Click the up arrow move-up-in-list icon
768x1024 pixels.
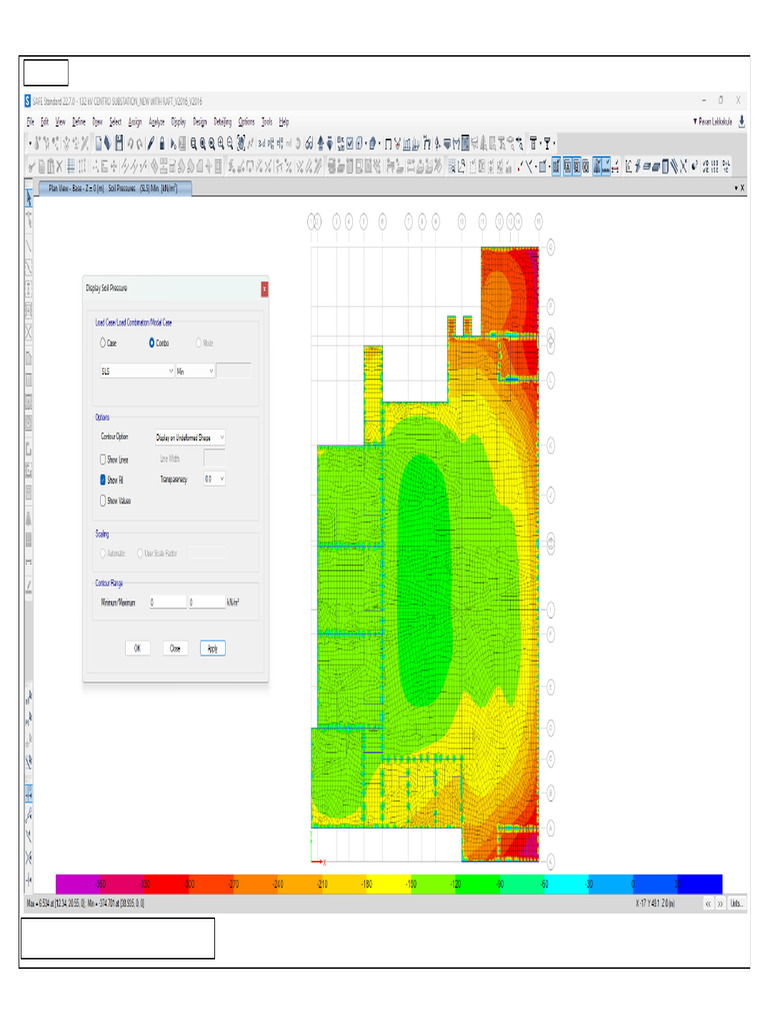tap(321, 144)
